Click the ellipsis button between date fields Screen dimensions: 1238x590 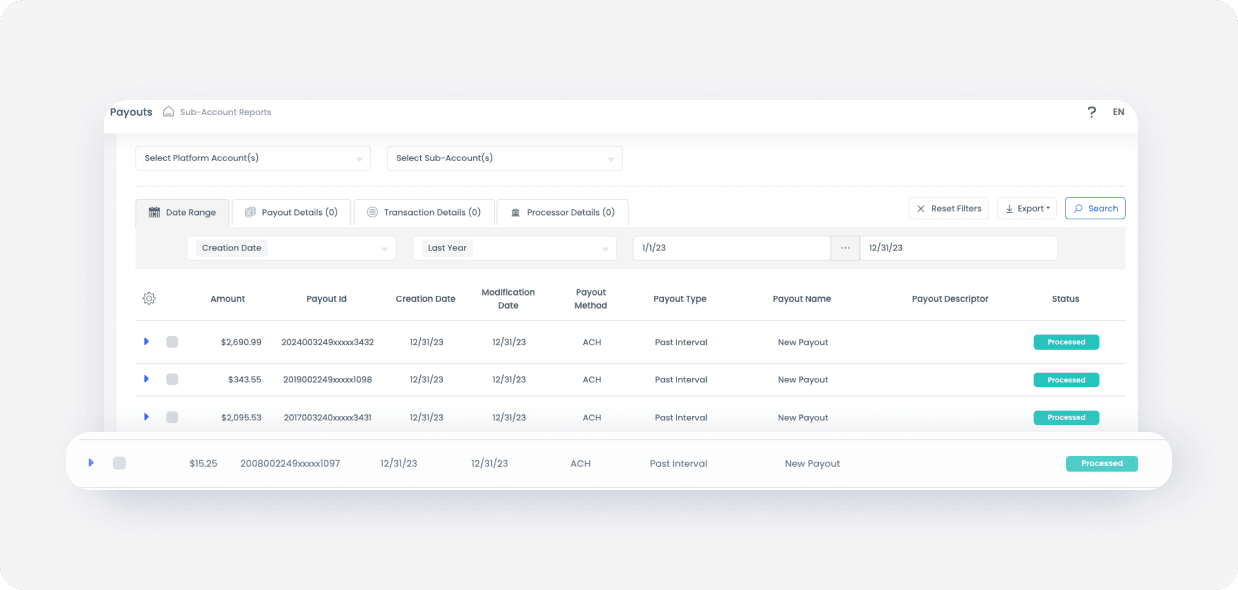[845, 248]
